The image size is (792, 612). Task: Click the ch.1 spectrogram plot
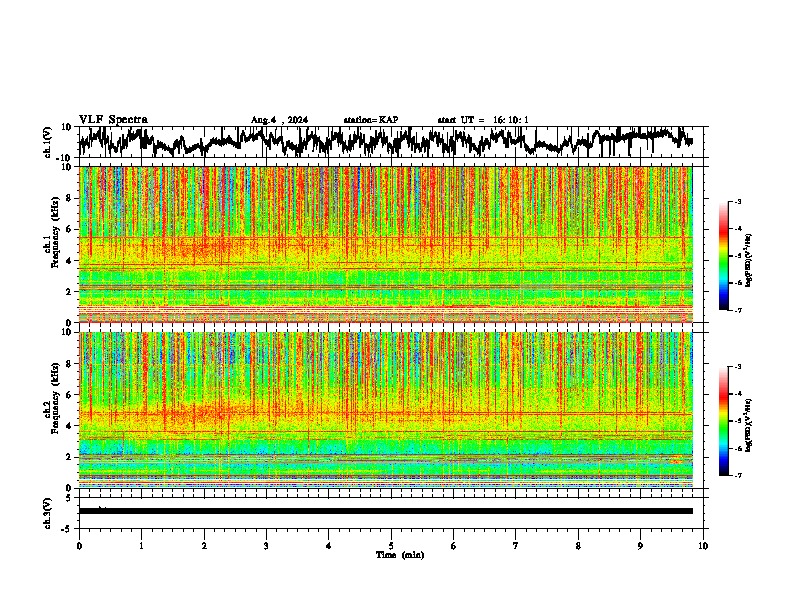coord(386,244)
